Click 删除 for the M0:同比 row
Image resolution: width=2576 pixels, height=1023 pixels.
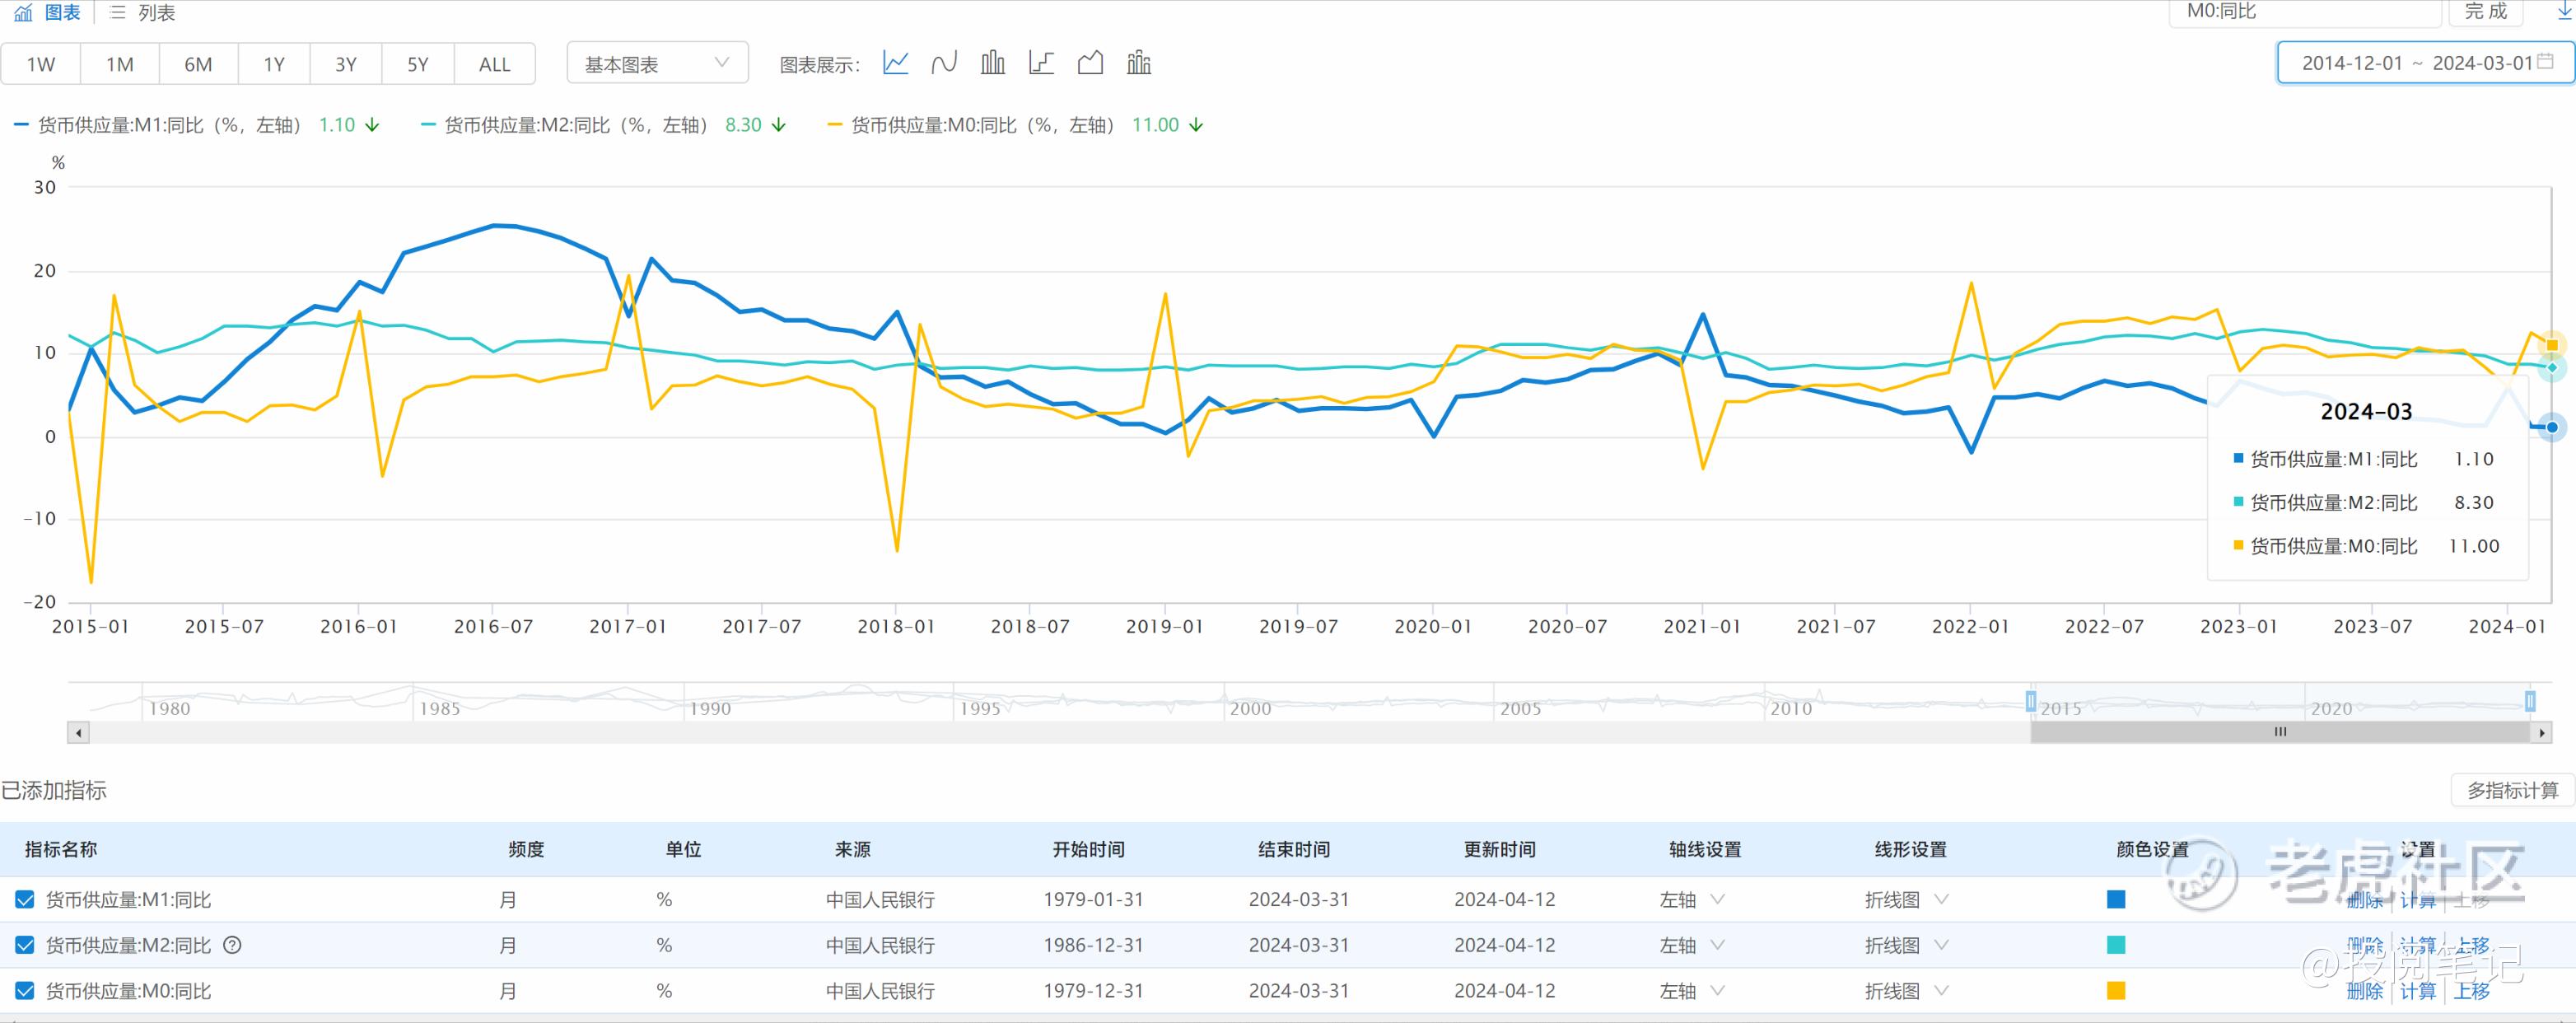(x=2365, y=991)
